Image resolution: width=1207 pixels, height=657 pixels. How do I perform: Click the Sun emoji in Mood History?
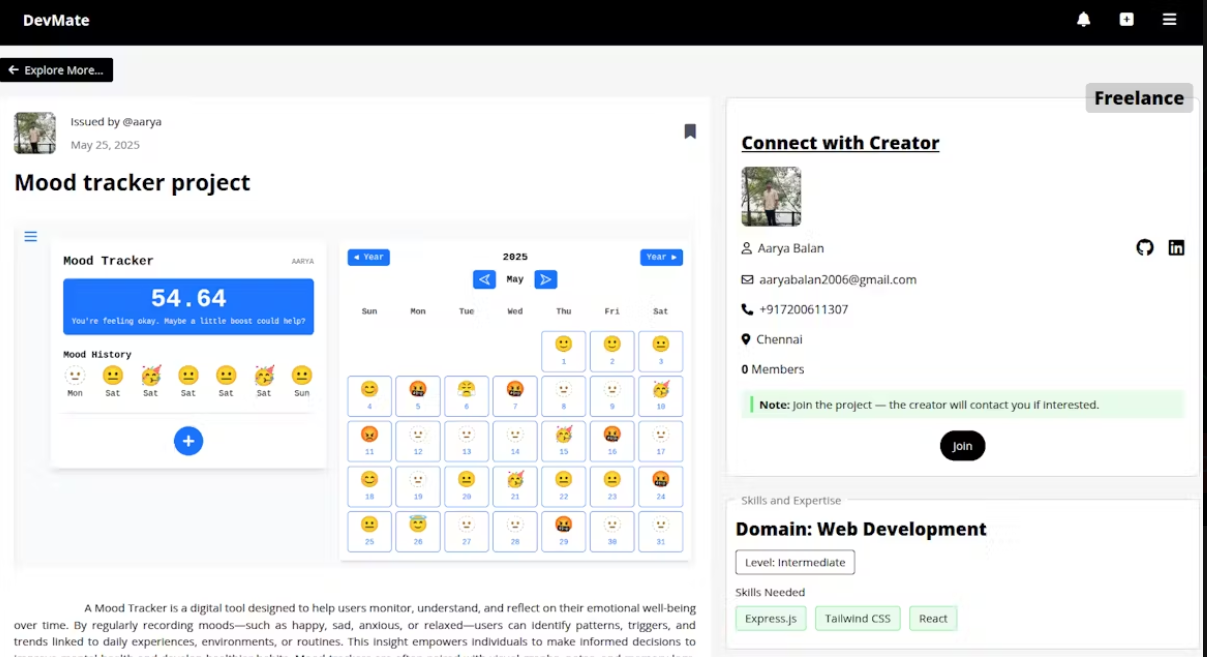[302, 375]
